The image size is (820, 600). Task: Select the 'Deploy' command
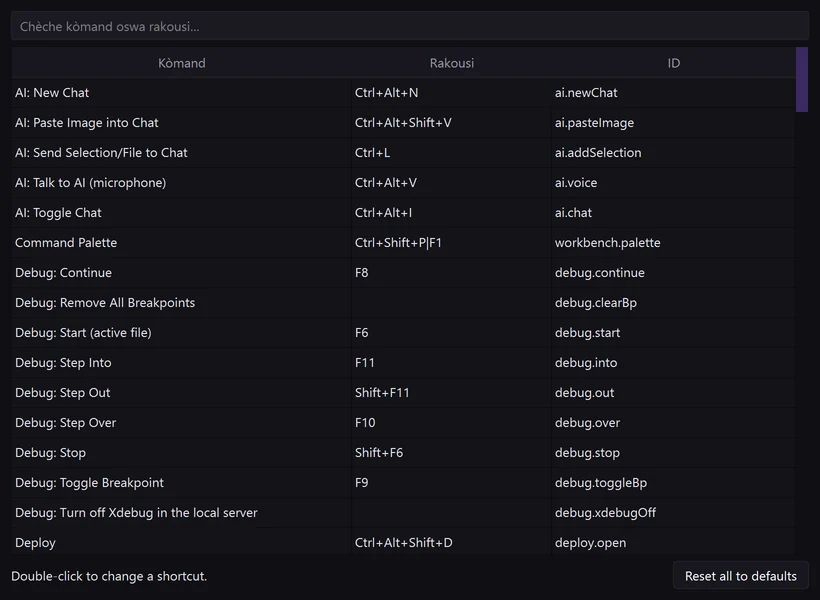pos(181,542)
